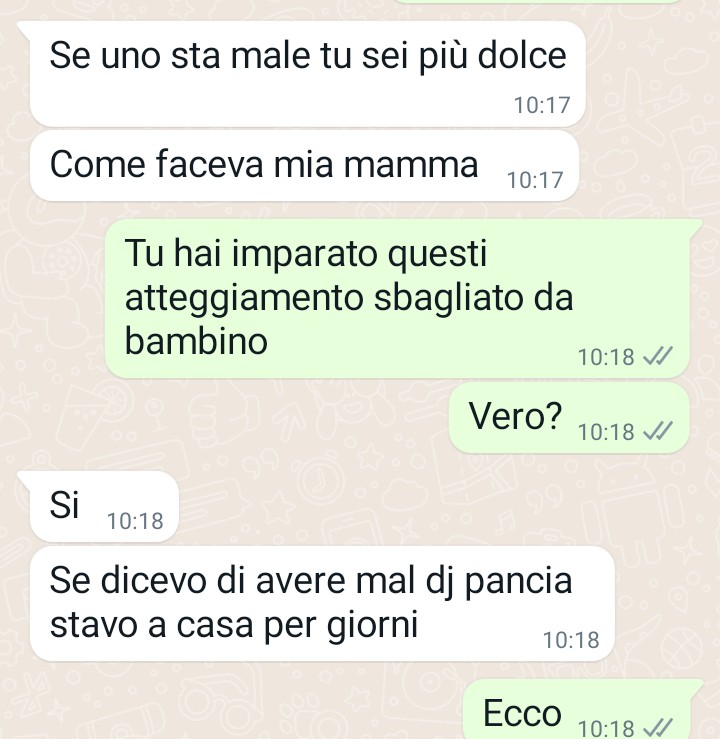Viewport: 720px width, 739px height.
Task: Tap the 10:18 timestamp on 'bambino' message
Action: pos(606,357)
